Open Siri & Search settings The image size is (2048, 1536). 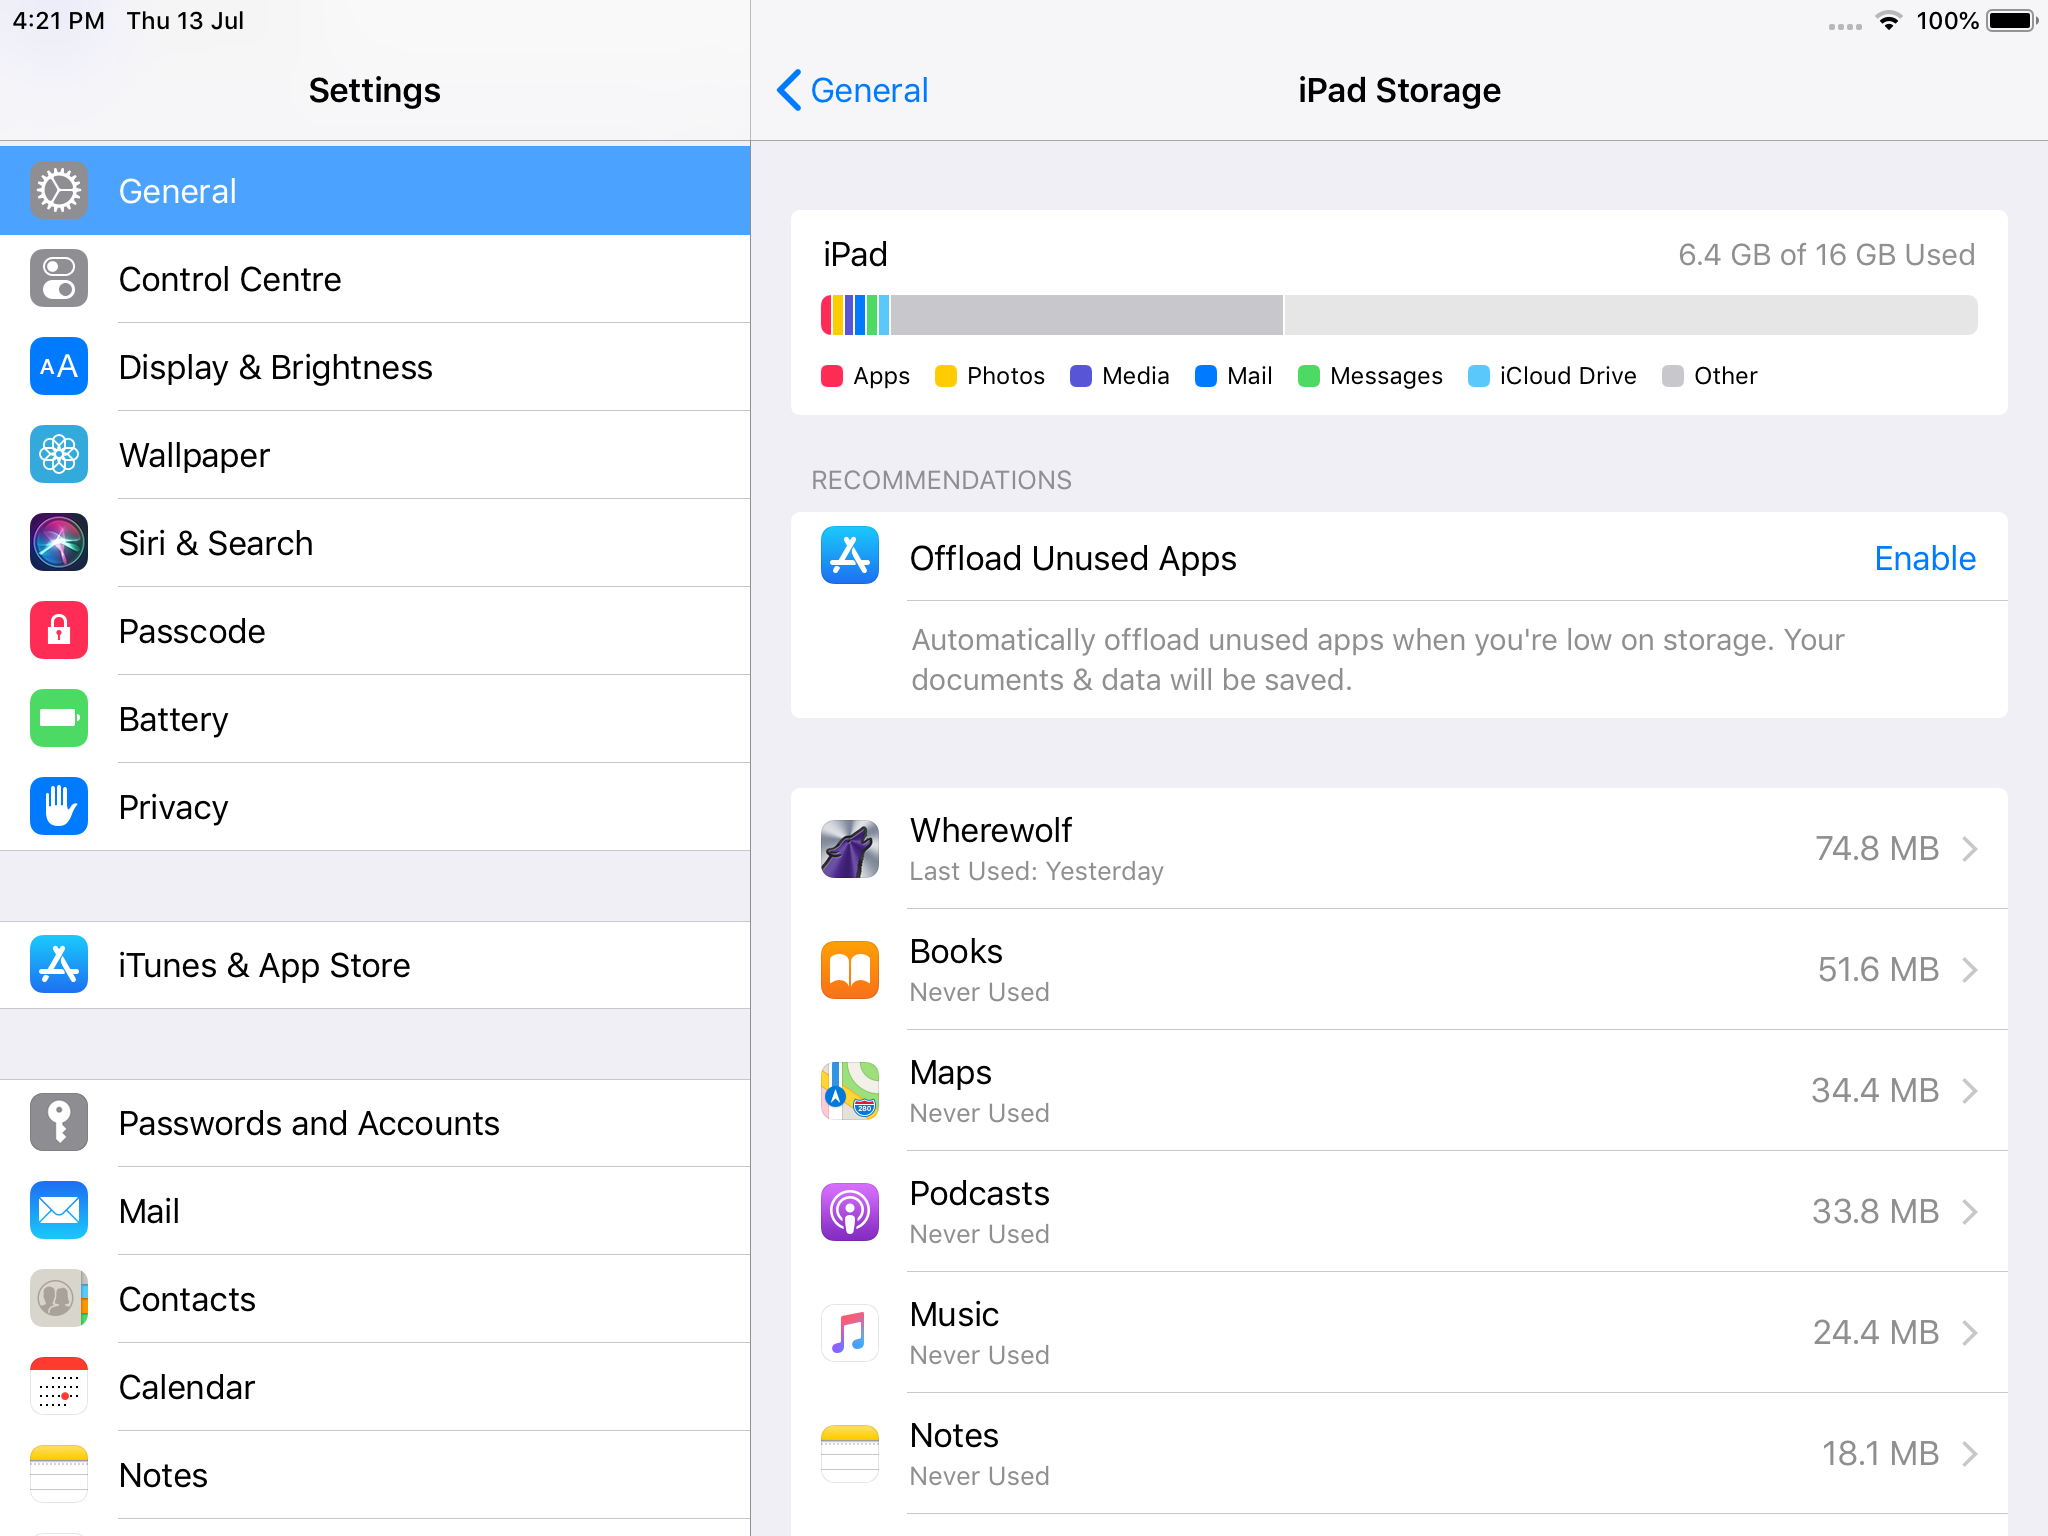[375, 543]
